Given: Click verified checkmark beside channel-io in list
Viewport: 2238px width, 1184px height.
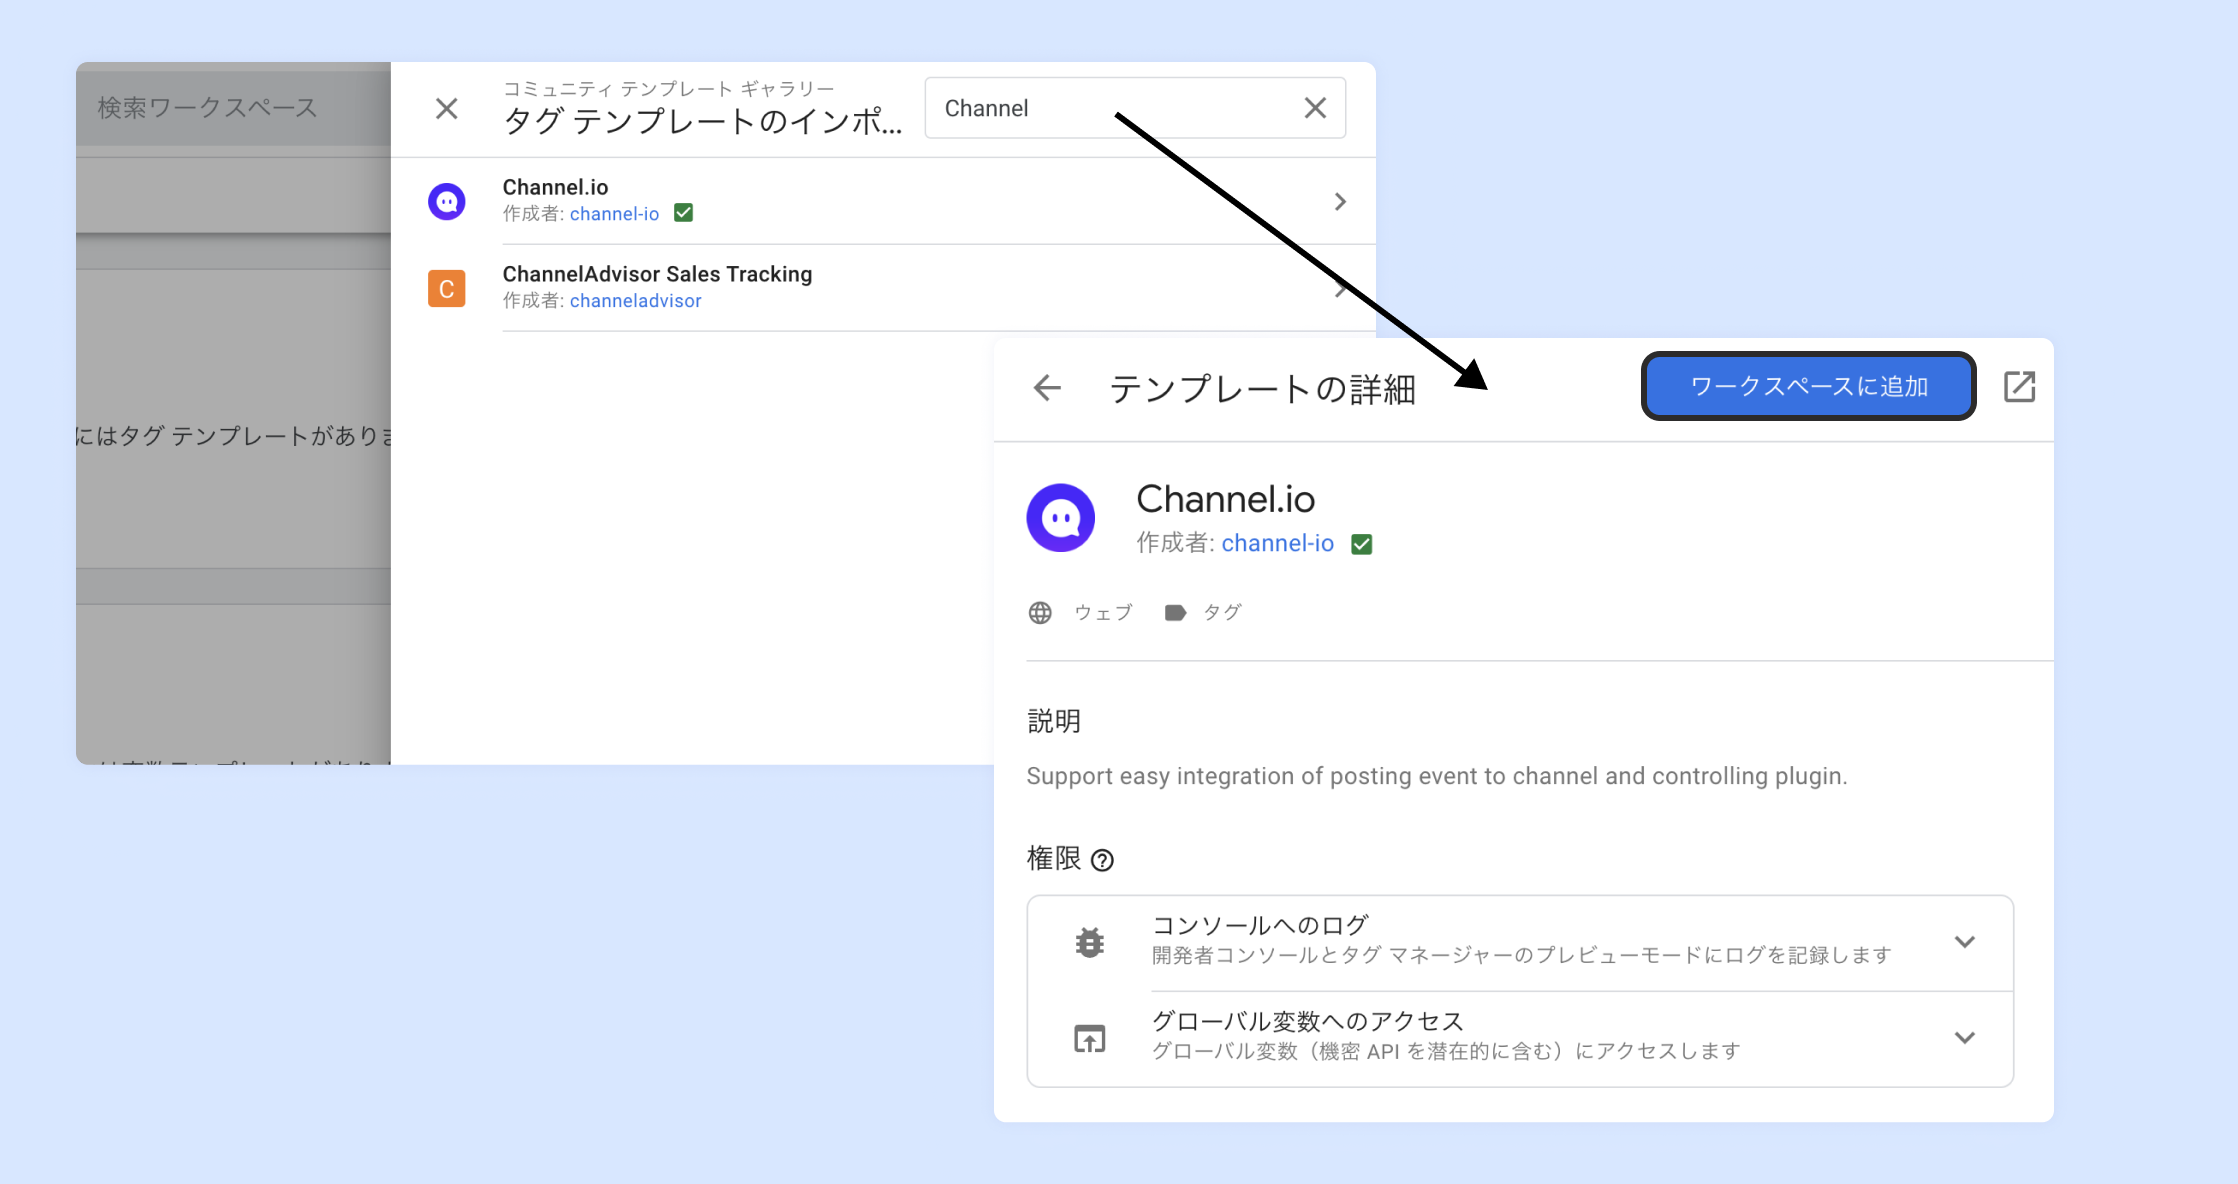Looking at the screenshot, I should [x=683, y=213].
